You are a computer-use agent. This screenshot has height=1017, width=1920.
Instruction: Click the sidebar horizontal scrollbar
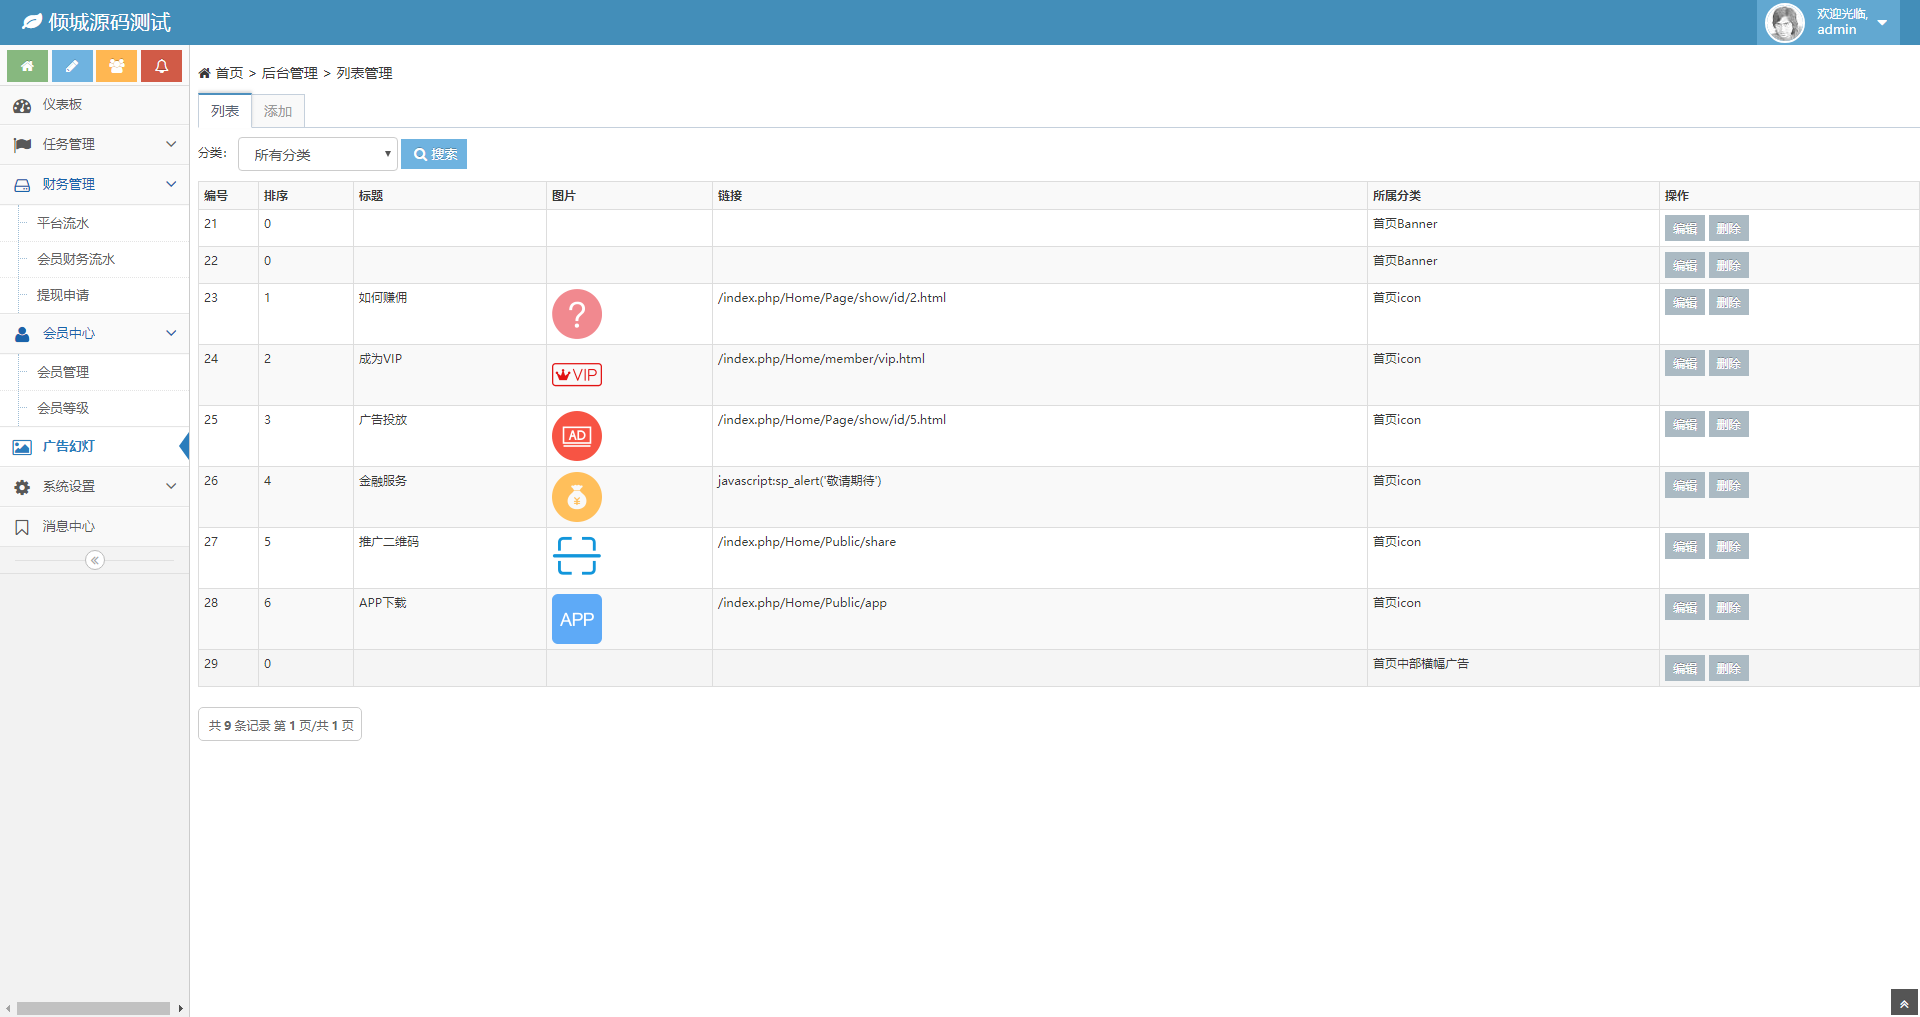tap(93, 1008)
